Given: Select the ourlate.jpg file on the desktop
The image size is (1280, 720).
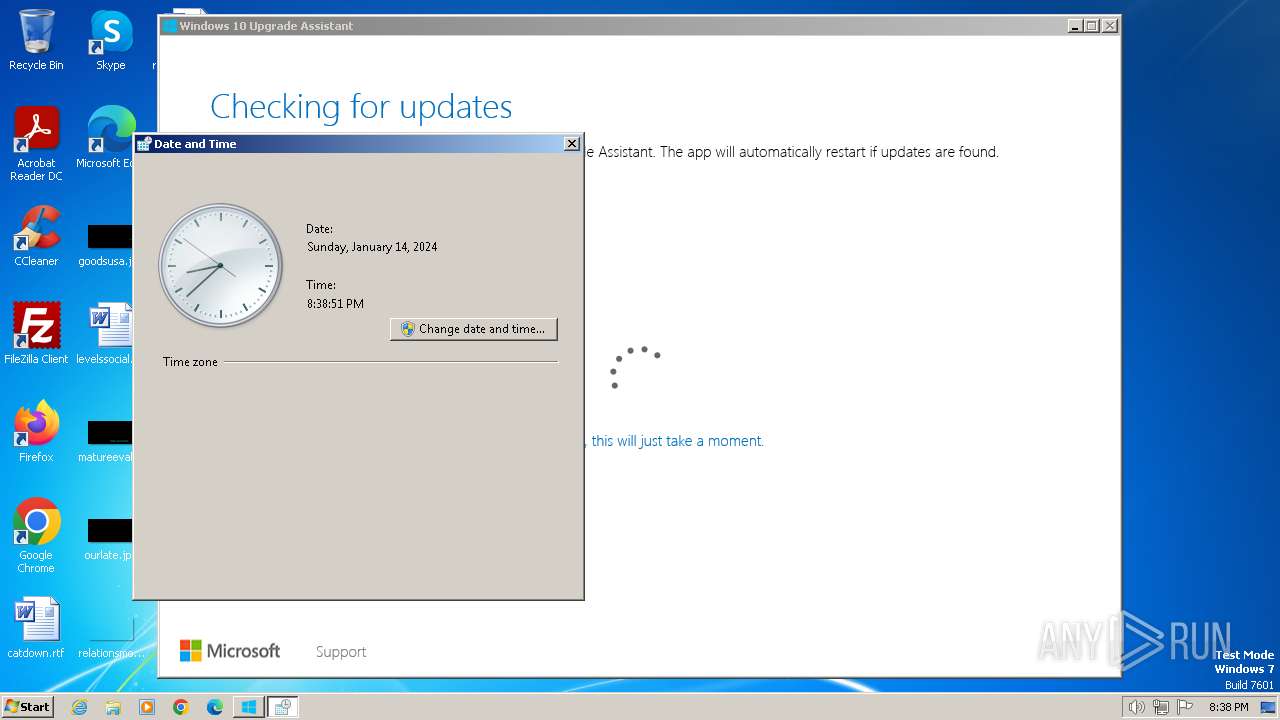Looking at the screenshot, I should click(x=108, y=540).
